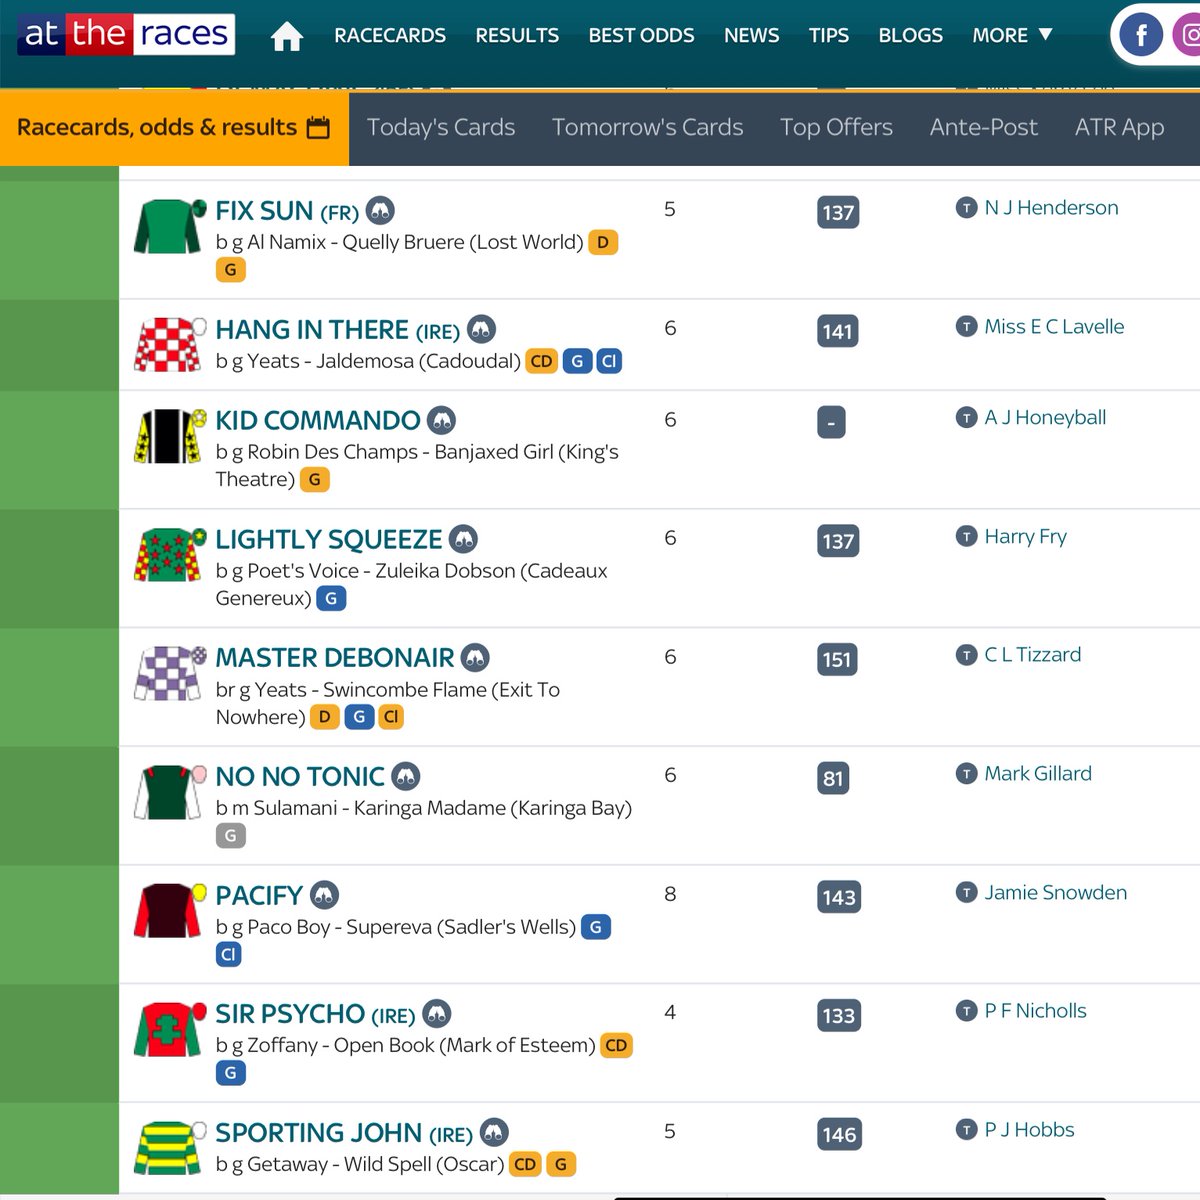The width and height of the screenshot is (1200, 1200).
Task: Click trainer T icon beside P F Nicholls
Action: pyautogui.click(x=966, y=1011)
